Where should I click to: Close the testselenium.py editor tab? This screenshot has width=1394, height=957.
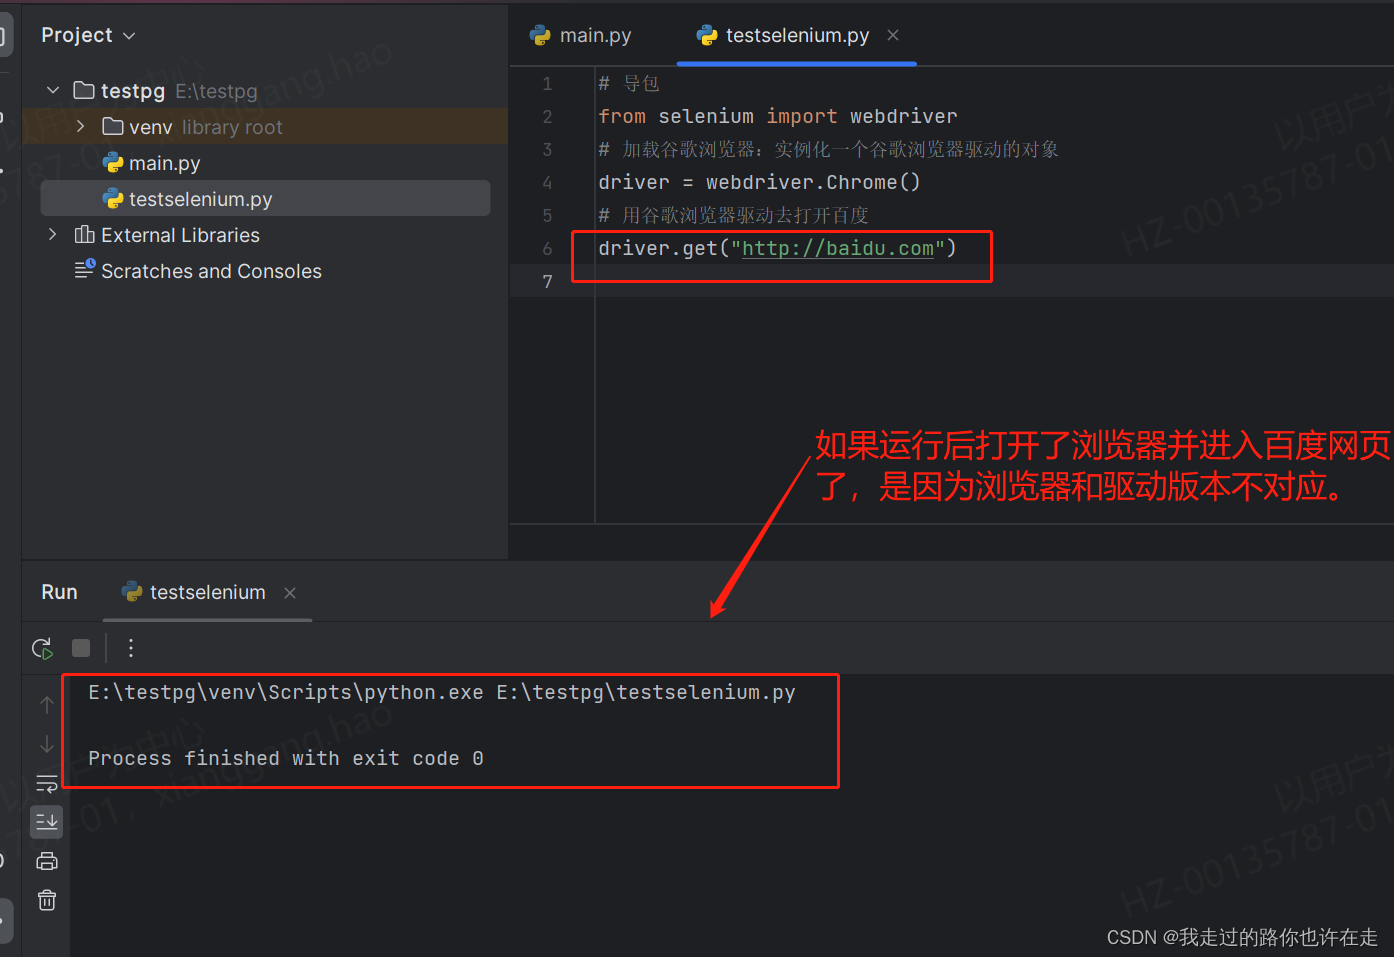893,35
